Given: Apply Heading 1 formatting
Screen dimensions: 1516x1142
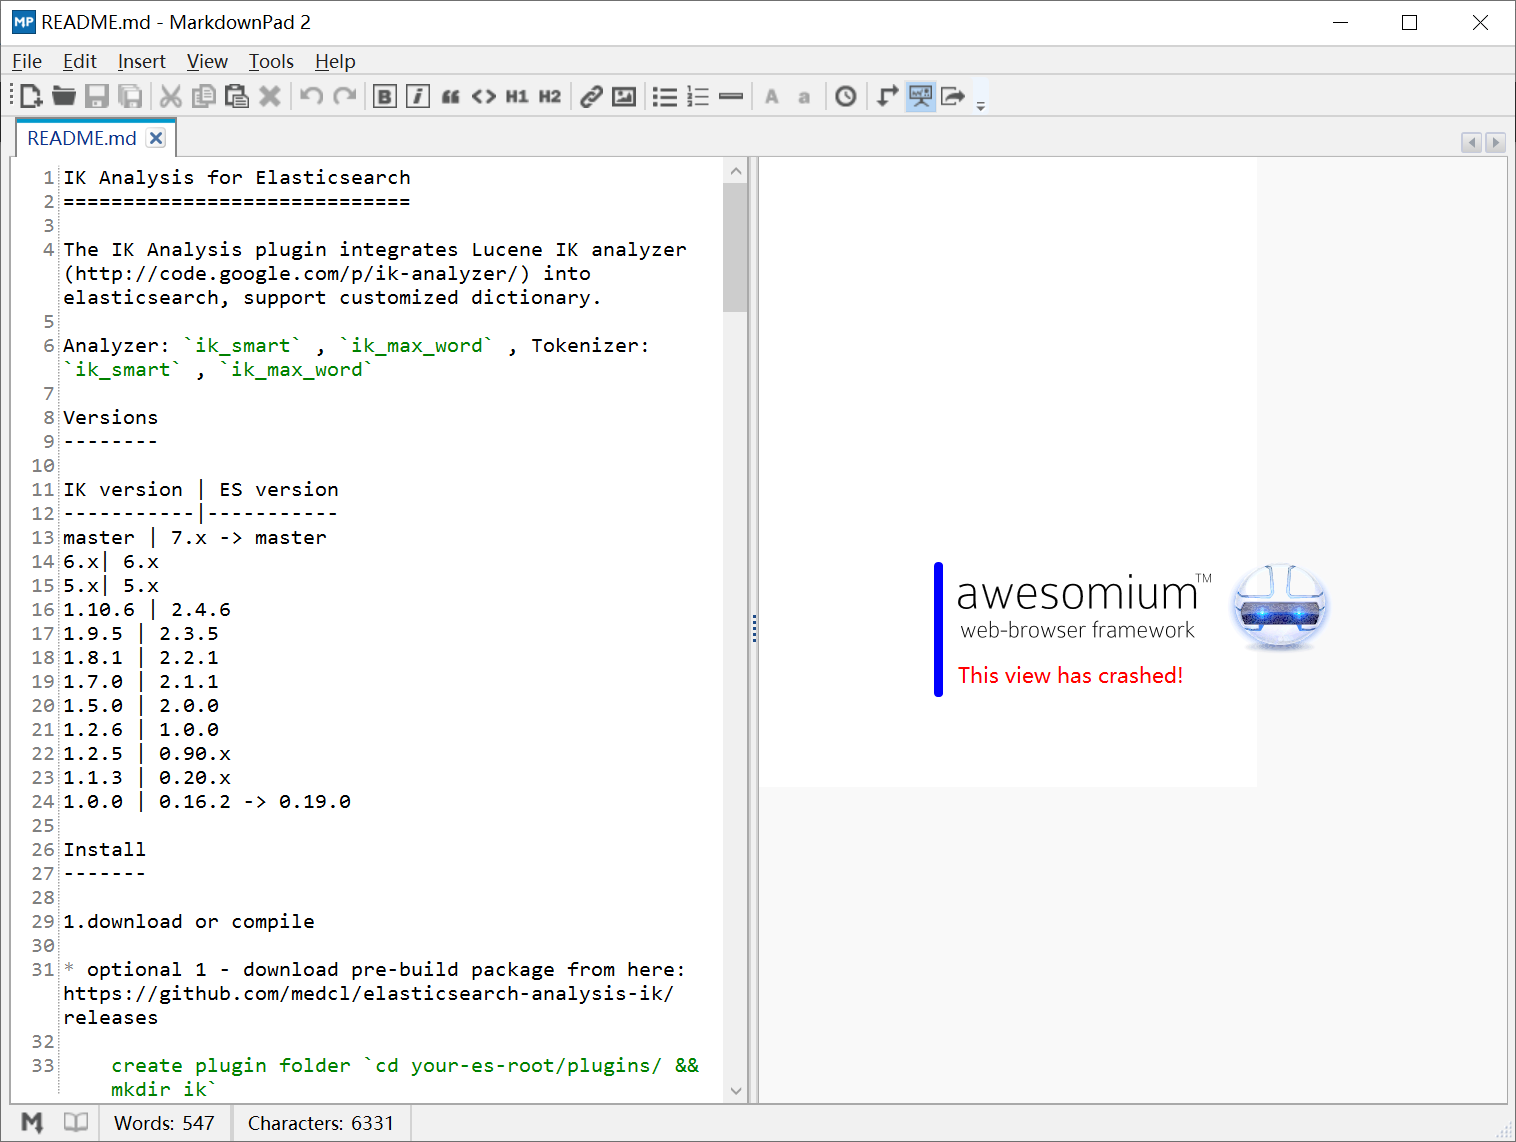Looking at the screenshot, I should coord(516,96).
